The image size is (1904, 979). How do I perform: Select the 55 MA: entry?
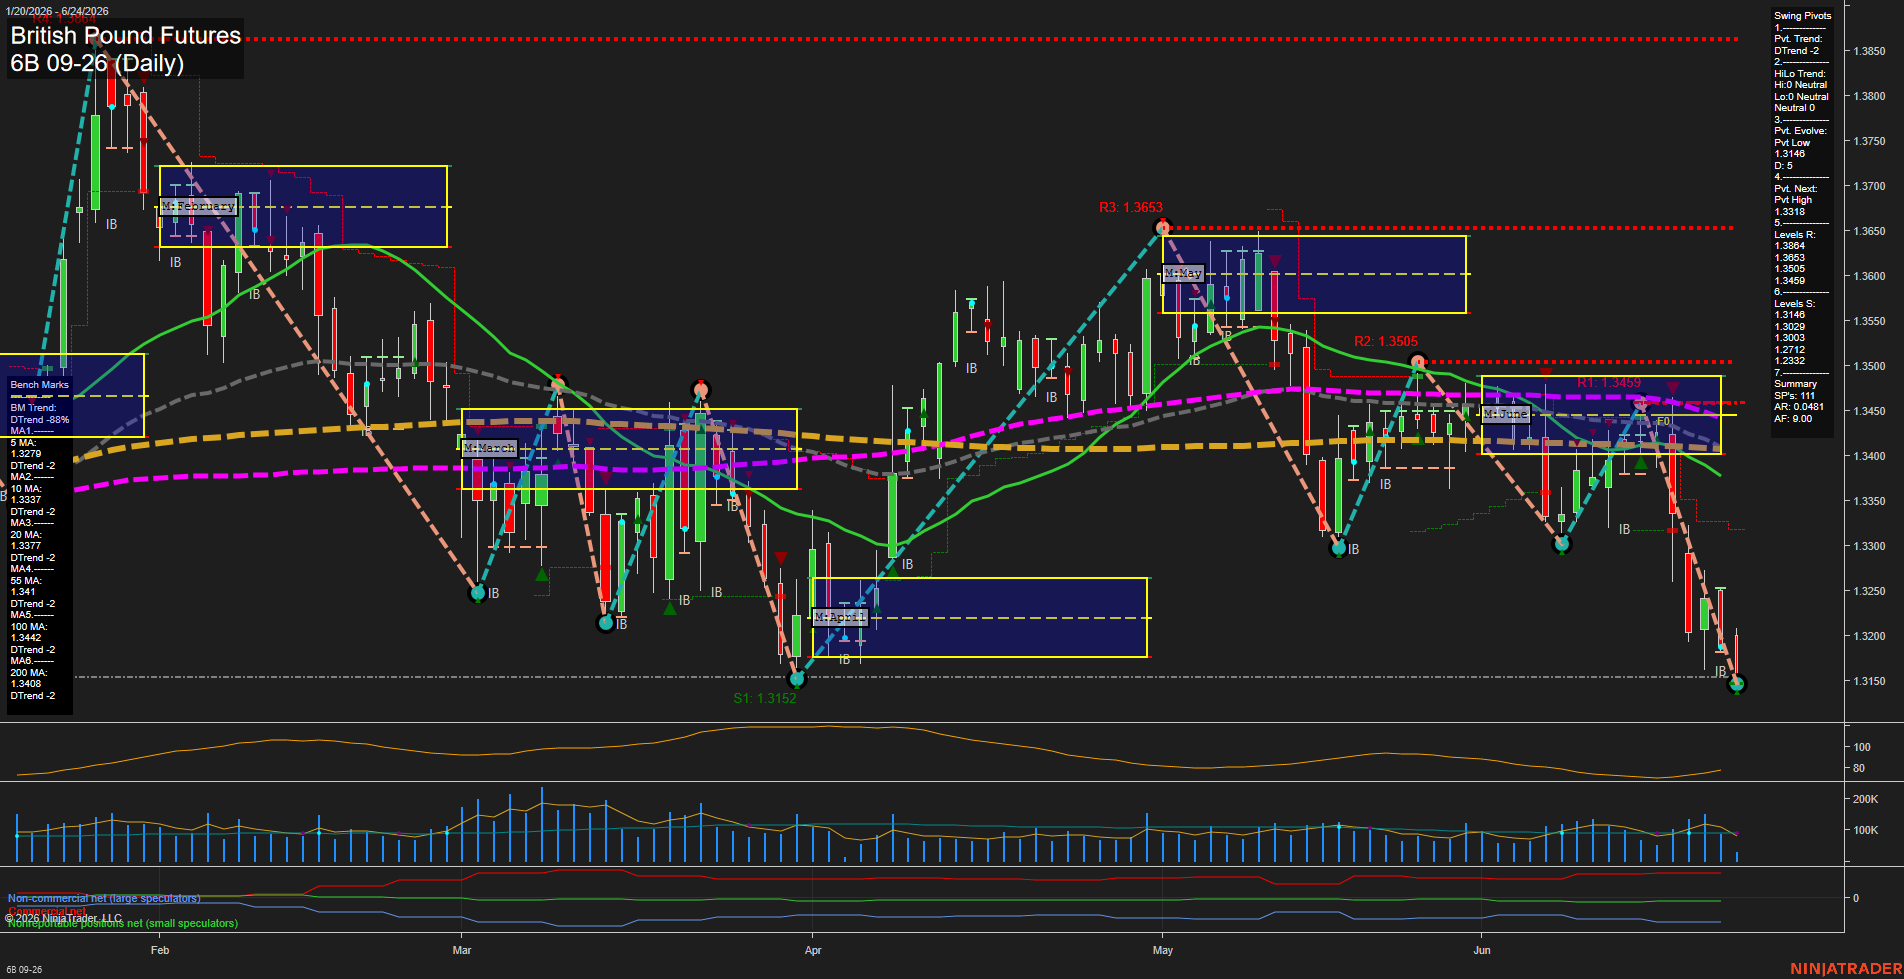(x=26, y=581)
